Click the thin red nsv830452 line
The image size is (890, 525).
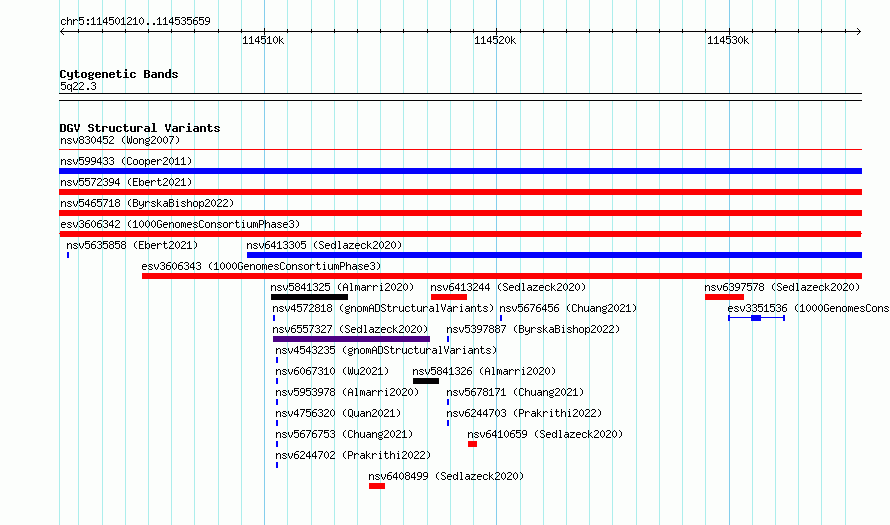(x=460, y=150)
